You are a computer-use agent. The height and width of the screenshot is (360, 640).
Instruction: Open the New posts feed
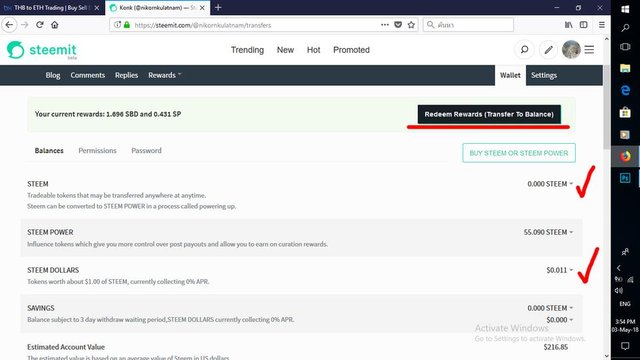(x=285, y=50)
